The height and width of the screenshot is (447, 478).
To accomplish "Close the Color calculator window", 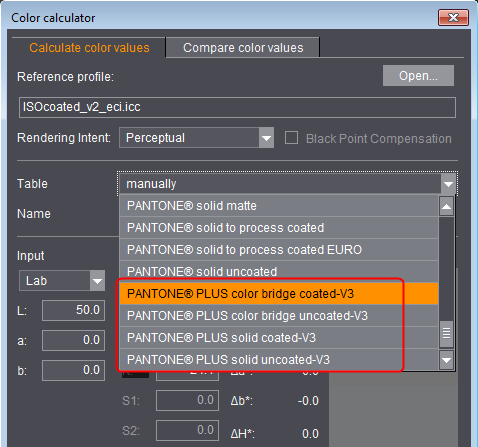I will [x=453, y=17].
